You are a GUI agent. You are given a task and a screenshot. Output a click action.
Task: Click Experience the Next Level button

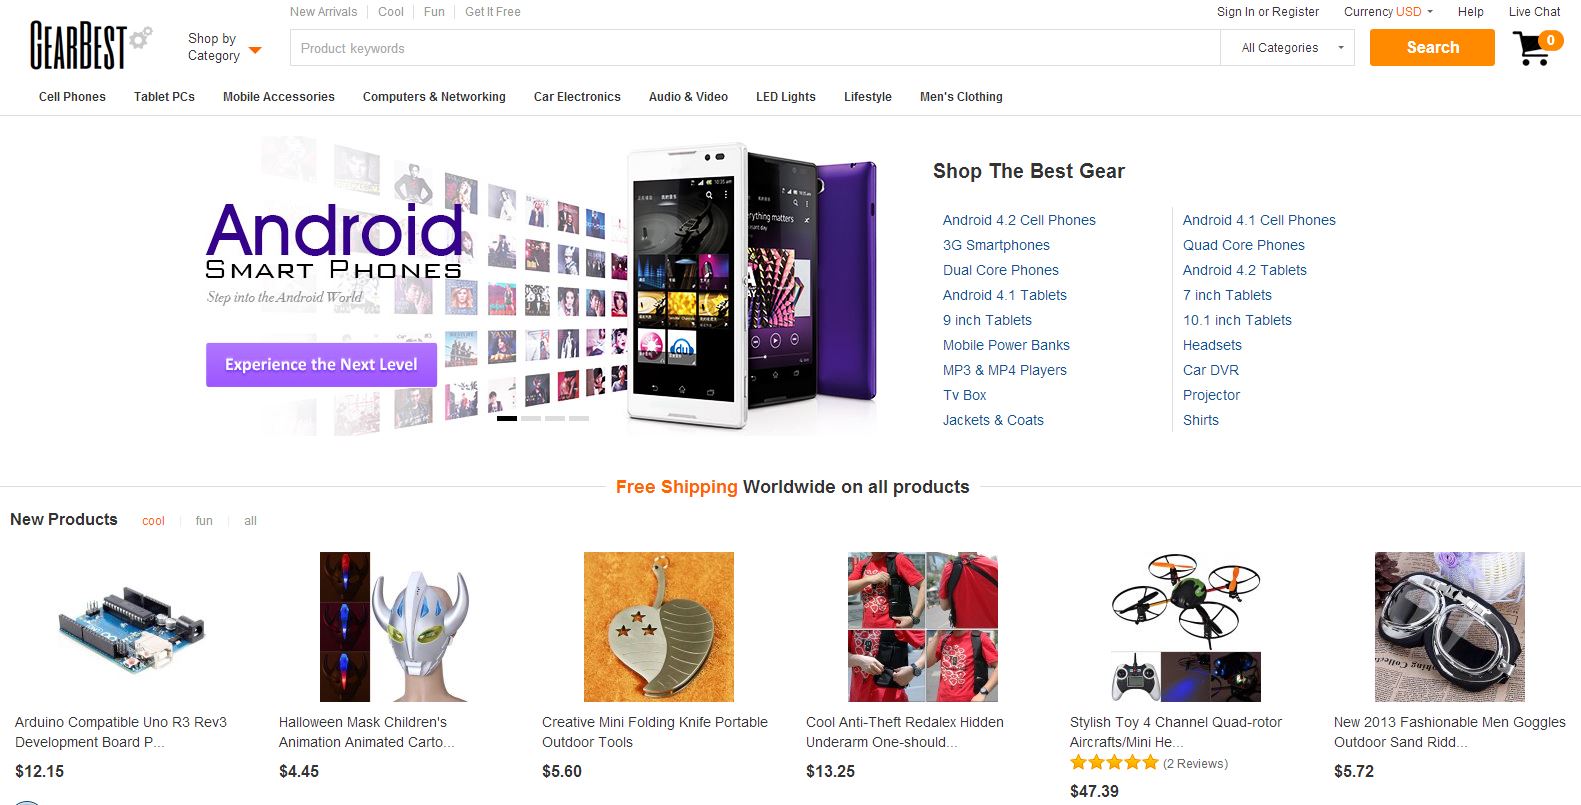click(321, 365)
